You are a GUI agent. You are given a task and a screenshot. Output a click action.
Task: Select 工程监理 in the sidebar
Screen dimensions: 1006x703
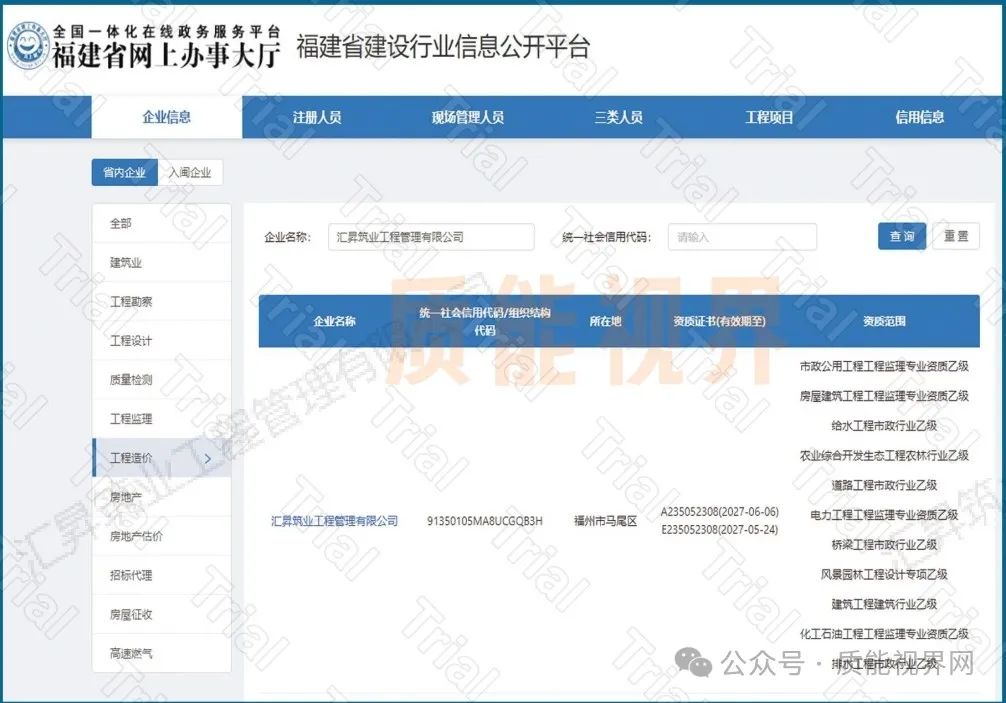point(162,419)
